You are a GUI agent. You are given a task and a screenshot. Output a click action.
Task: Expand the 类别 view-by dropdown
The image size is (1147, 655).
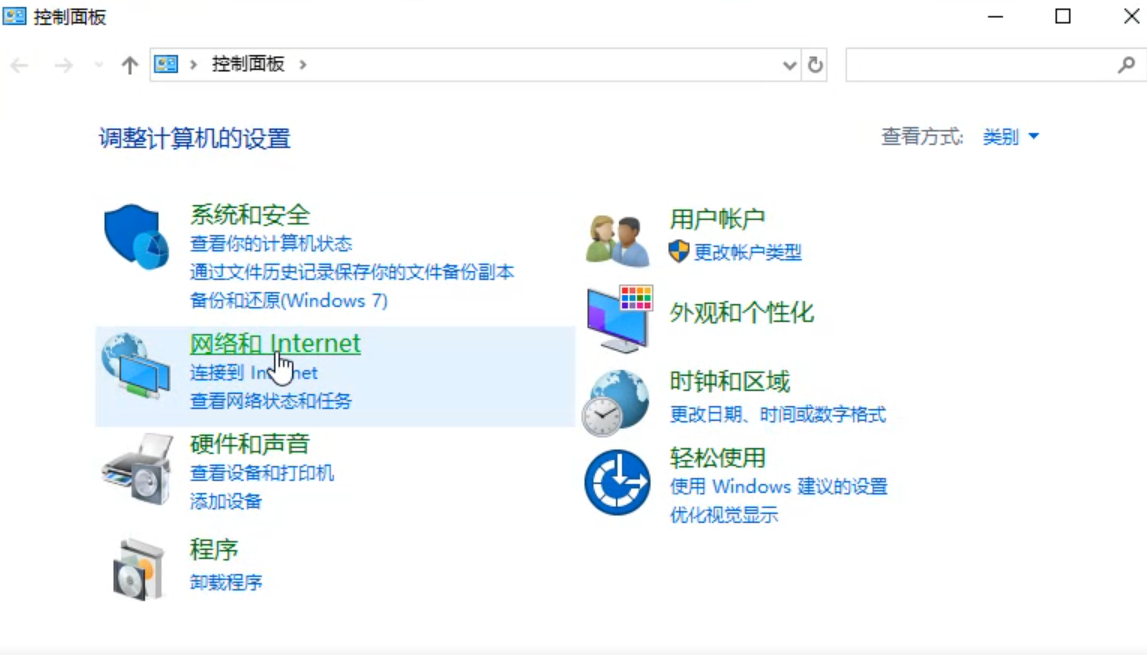pos(1011,137)
